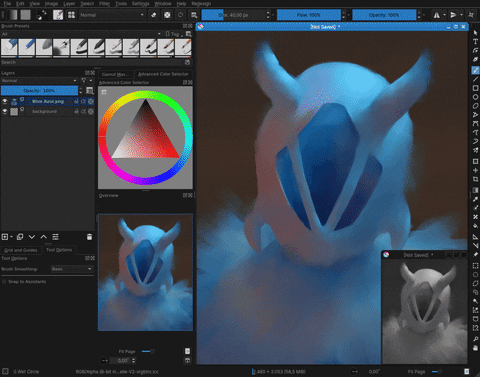Hide the background layer via eye icon

[x=5, y=111]
